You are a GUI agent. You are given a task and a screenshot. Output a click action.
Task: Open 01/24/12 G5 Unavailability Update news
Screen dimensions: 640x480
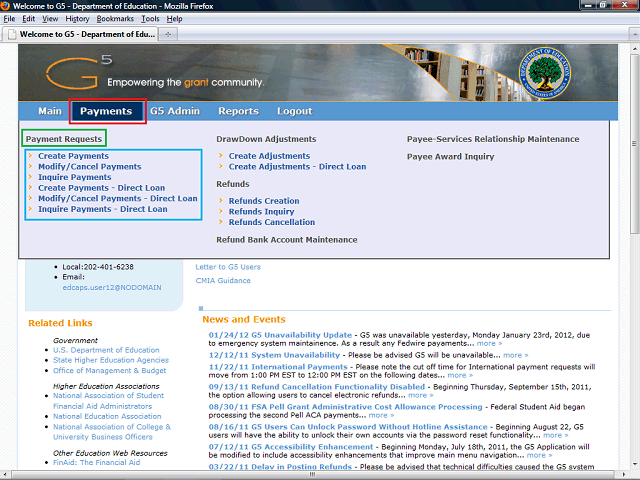[x=280, y=335]
